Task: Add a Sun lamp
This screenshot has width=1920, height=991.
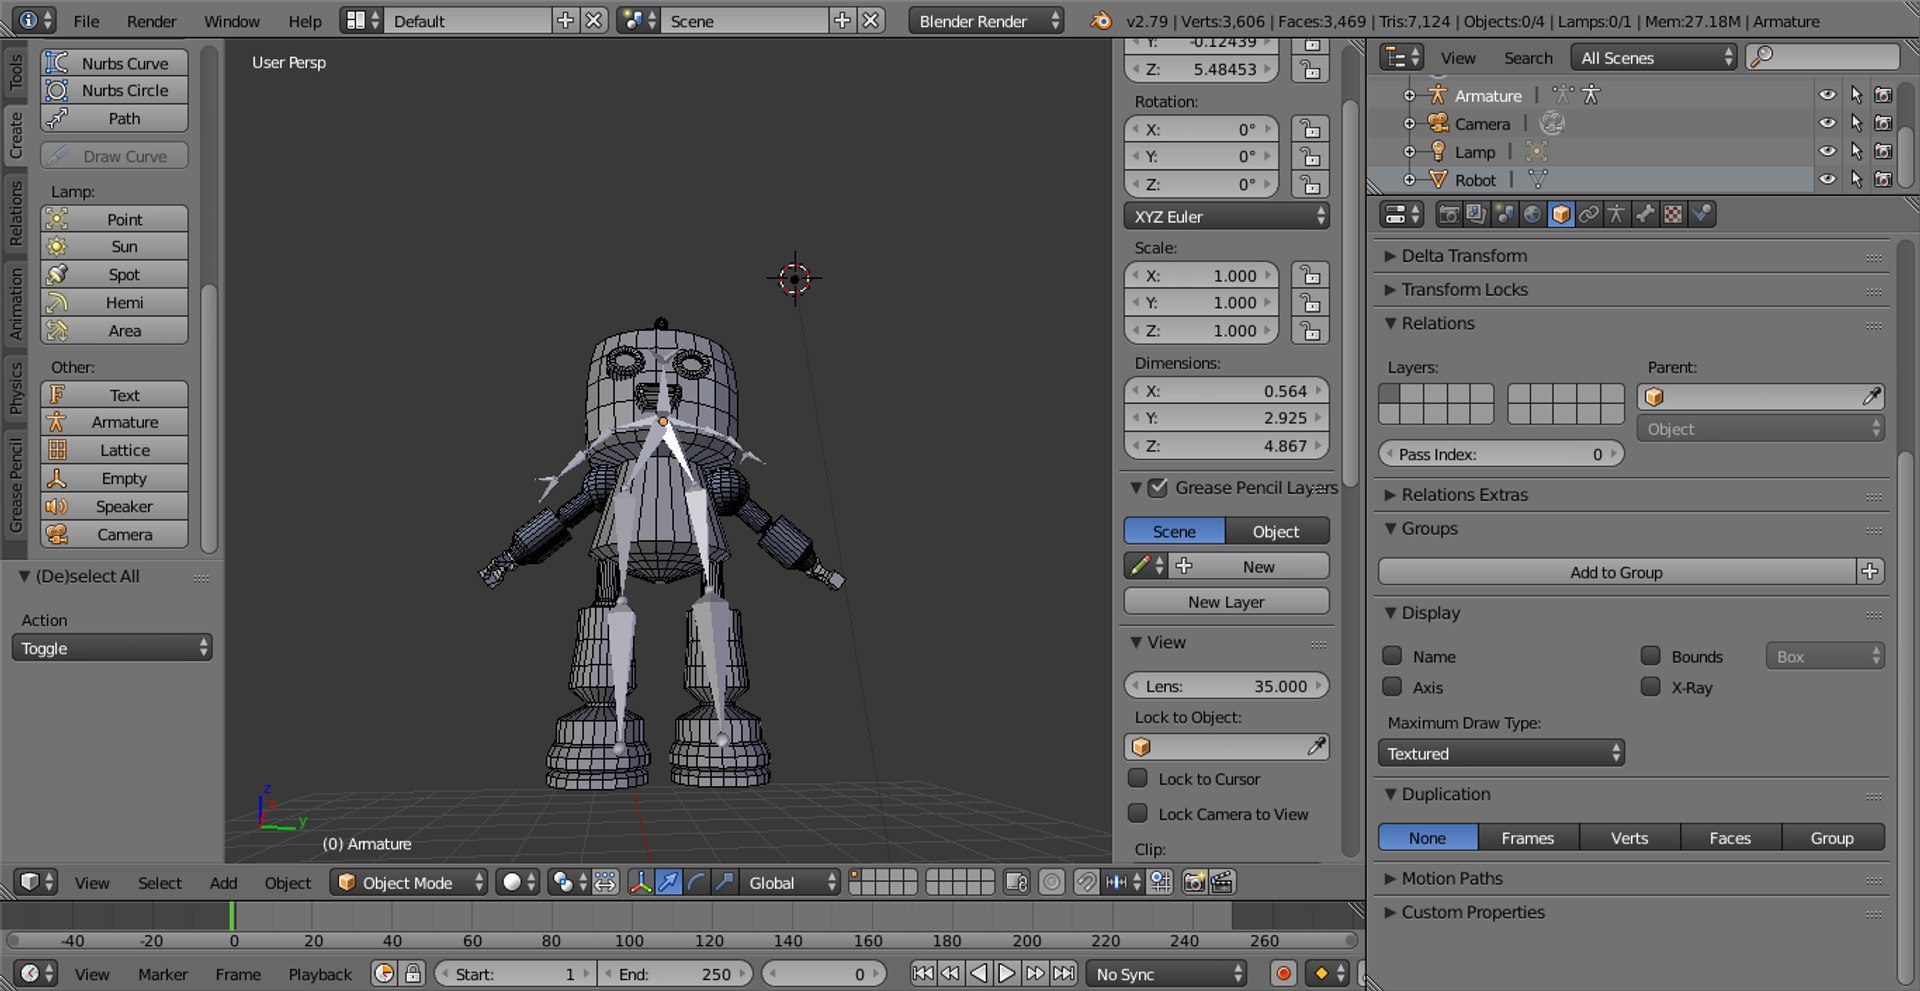Action: click(x=114, y=246)
